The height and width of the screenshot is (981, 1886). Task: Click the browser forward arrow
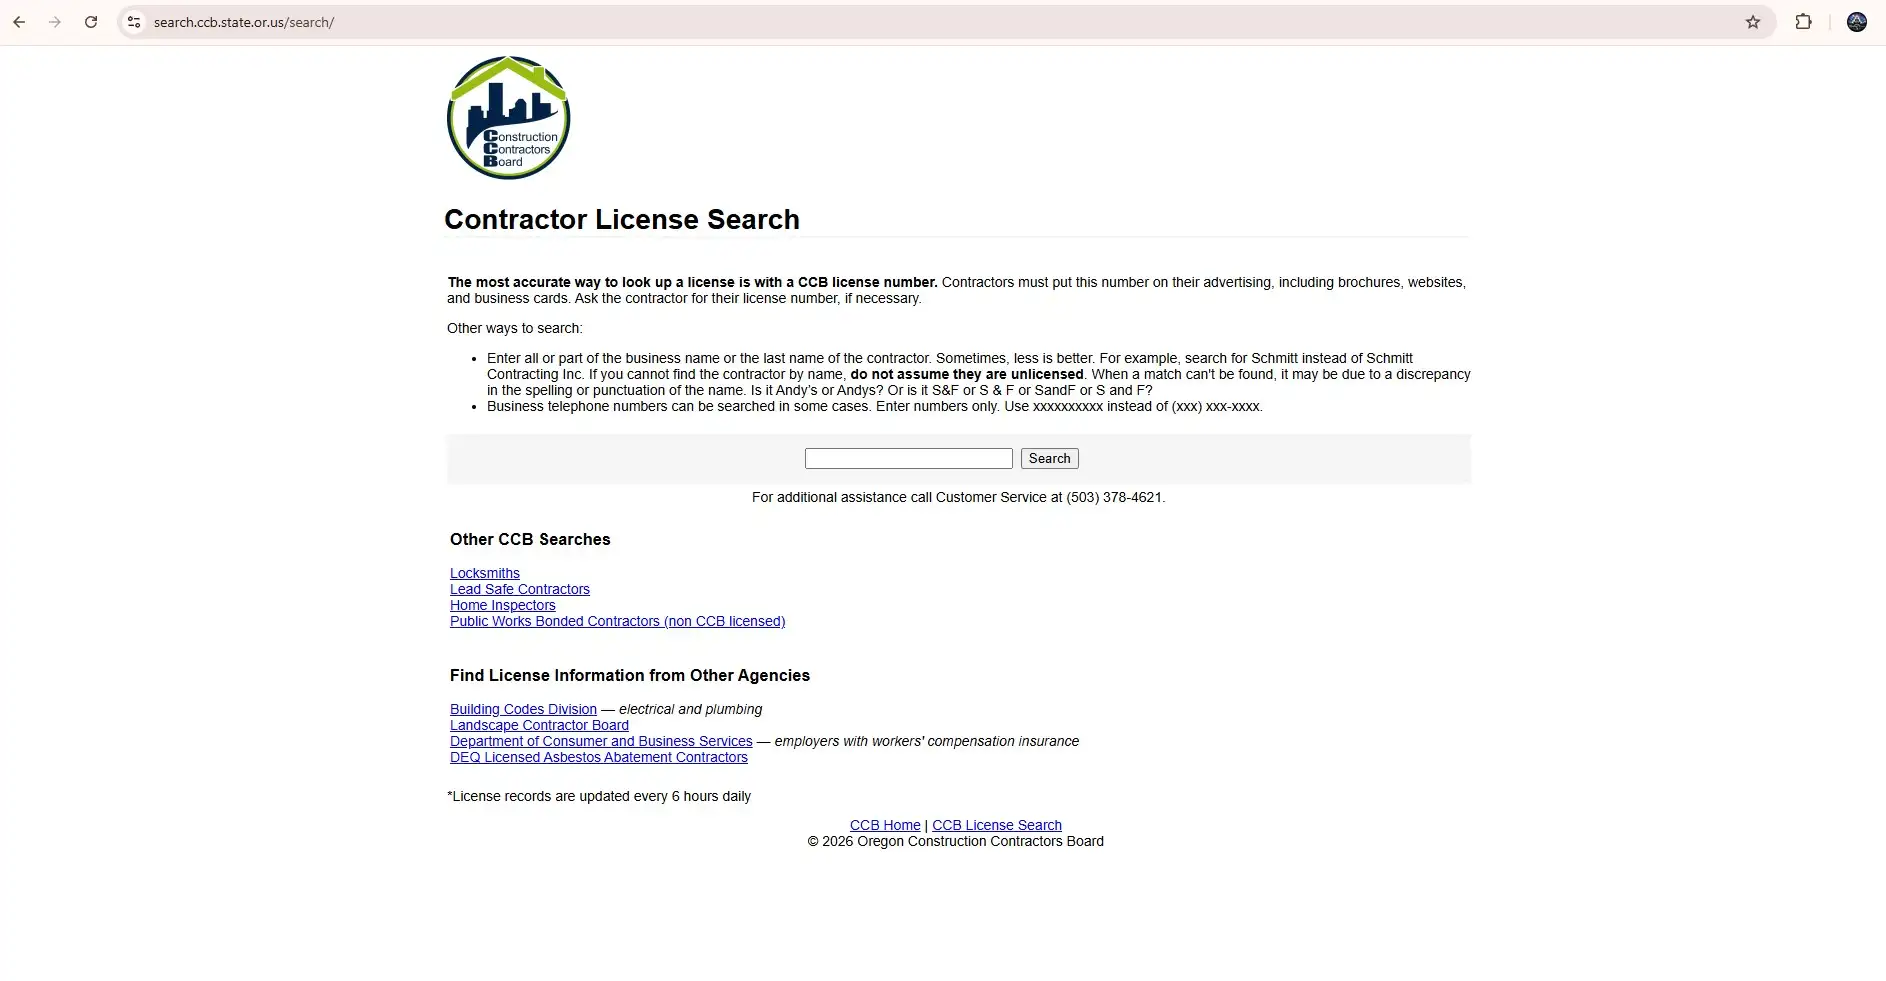pyautogui.click(x=55, y=22)
